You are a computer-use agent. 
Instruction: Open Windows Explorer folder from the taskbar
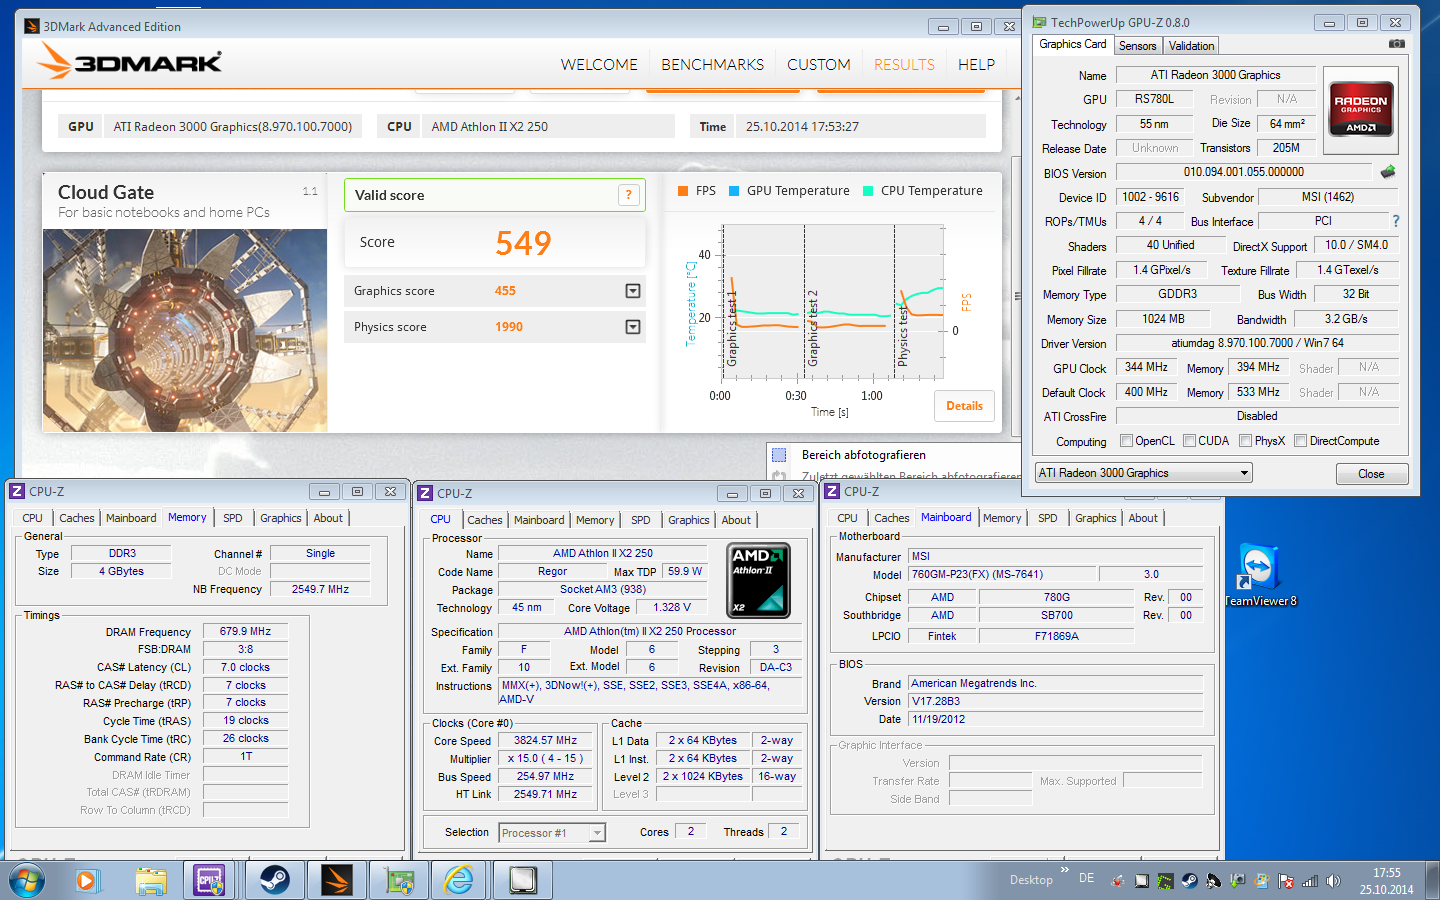tap(151, 881)
